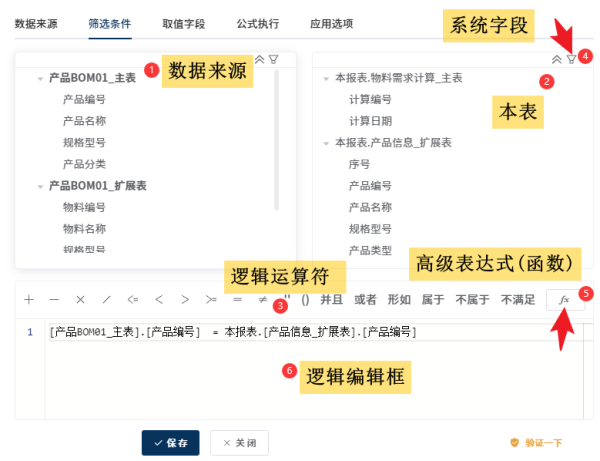Insert the 不属于 operator
This screenshot has width=600, height=461.
pyautogui.click(x=473, y=300)
